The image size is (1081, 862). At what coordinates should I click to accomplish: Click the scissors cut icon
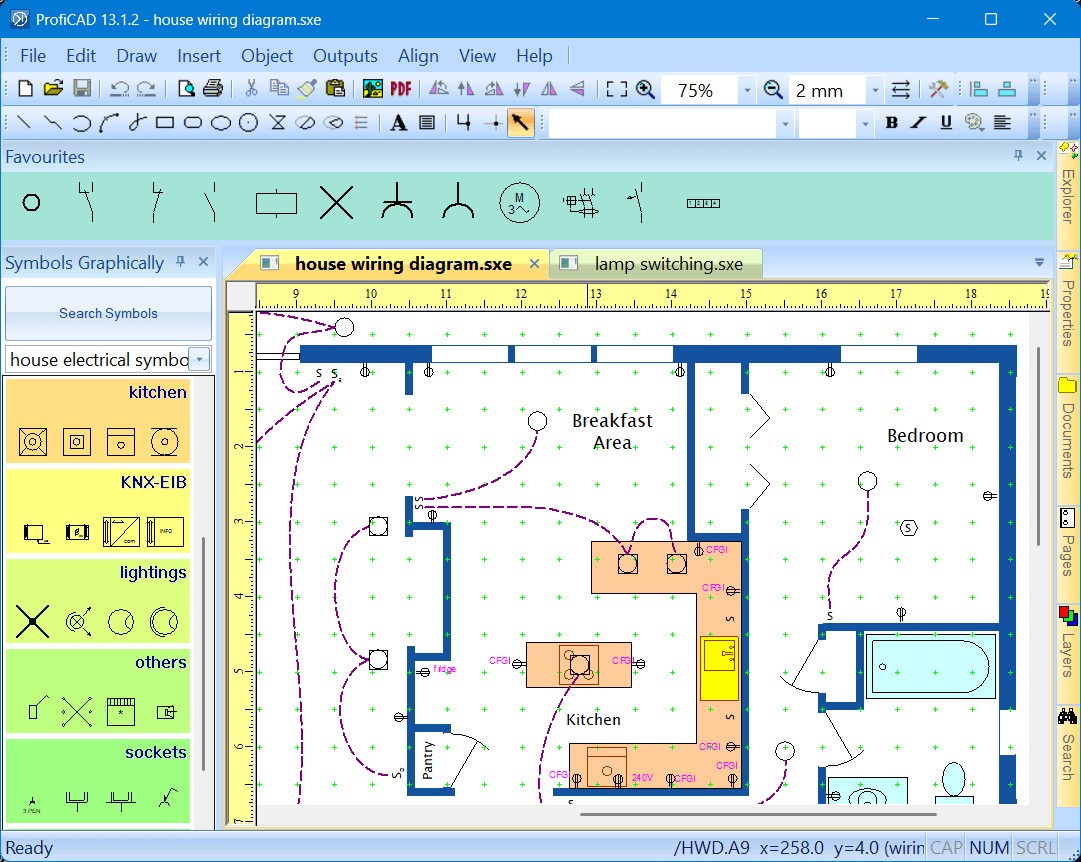tap(251, 89)
